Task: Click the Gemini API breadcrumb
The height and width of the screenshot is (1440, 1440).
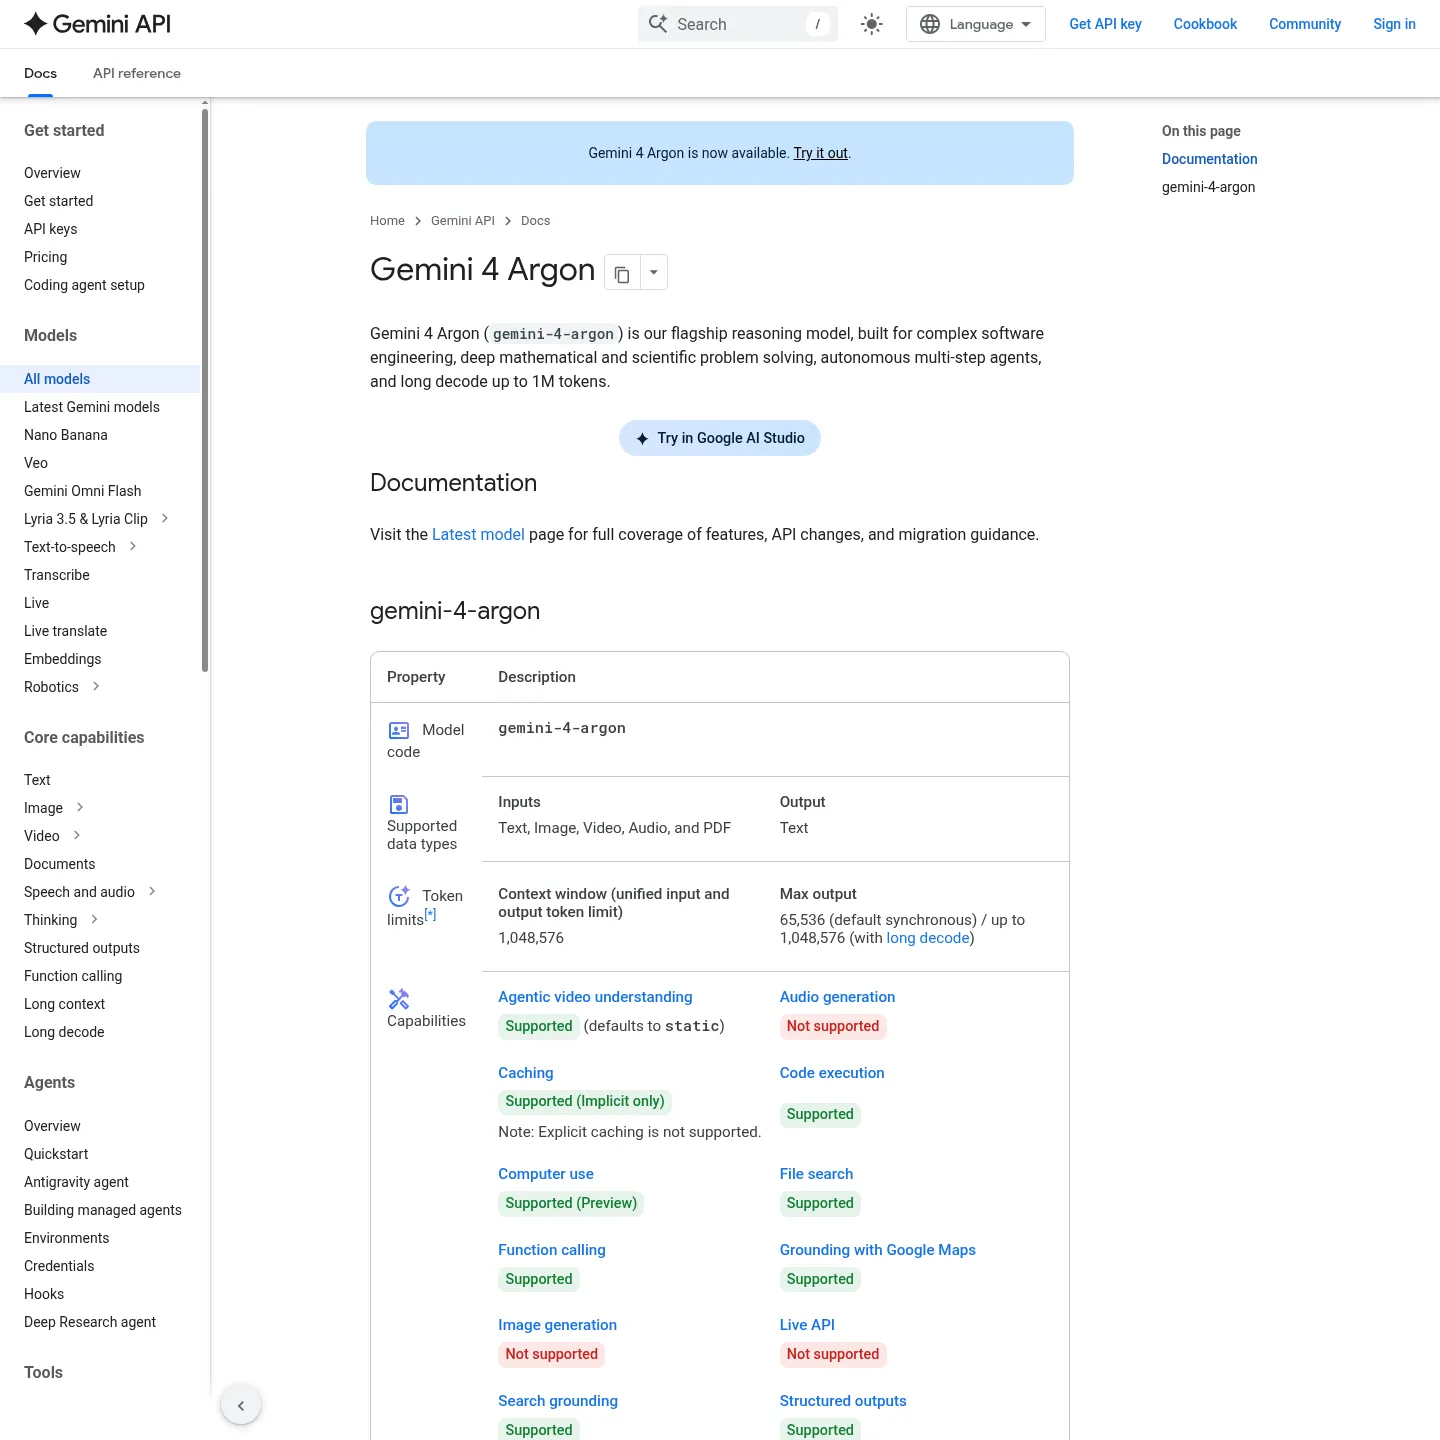Action: tap(463, 221)
